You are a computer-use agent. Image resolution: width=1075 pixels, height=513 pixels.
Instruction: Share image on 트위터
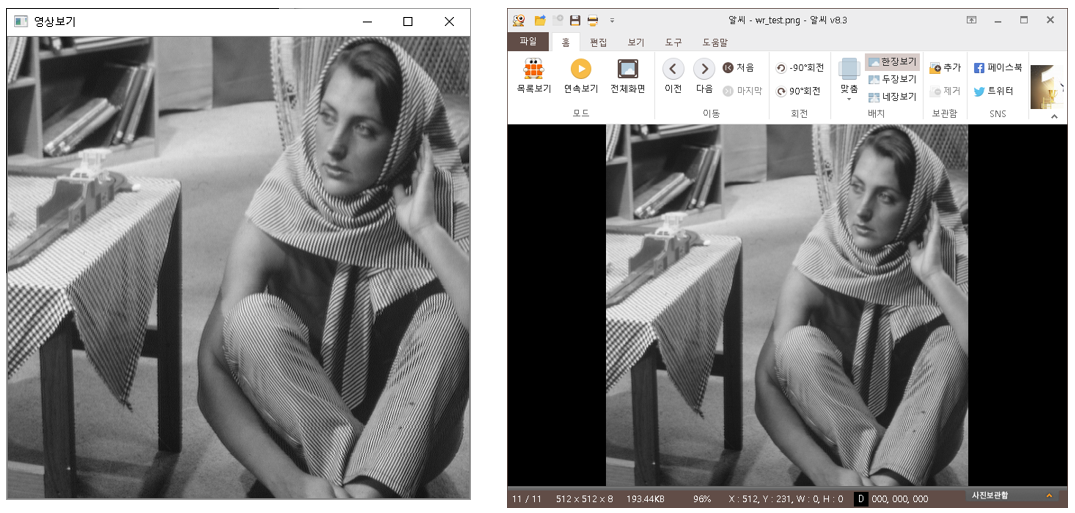pos(993,91)
